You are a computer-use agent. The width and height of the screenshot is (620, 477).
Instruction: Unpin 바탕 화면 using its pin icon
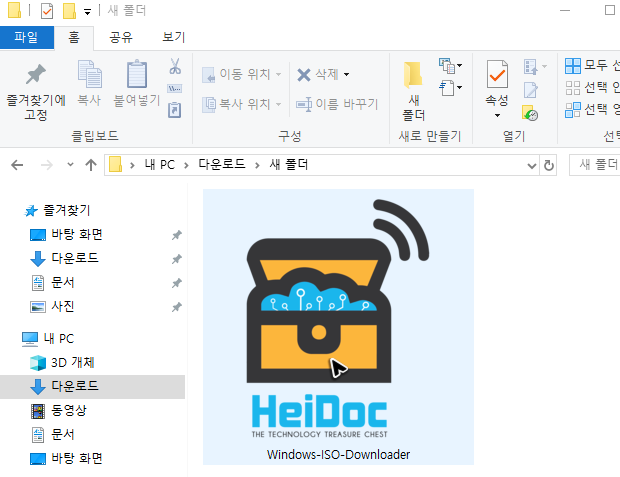[x=177, y=235]
